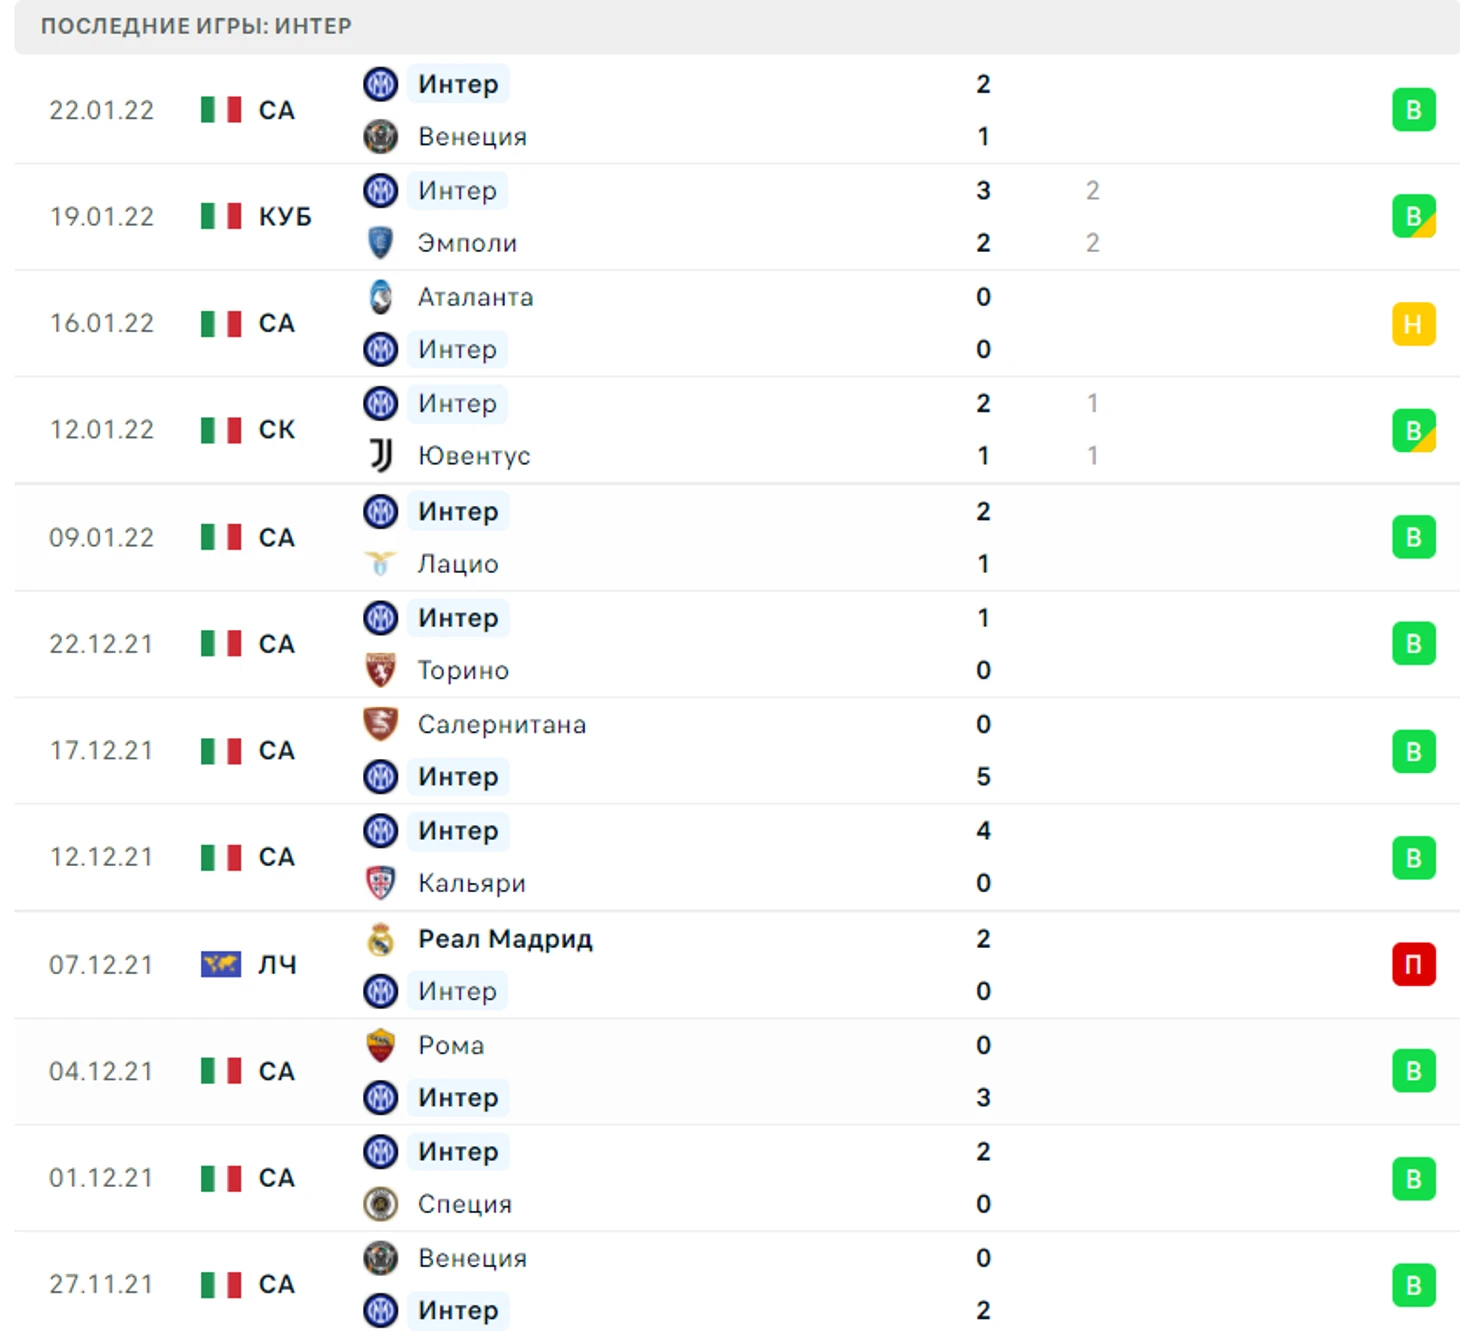The width and height of the screenshot is (1460, 1331).
Task: Click the КУБ competition label
Action: click(285, 217)
